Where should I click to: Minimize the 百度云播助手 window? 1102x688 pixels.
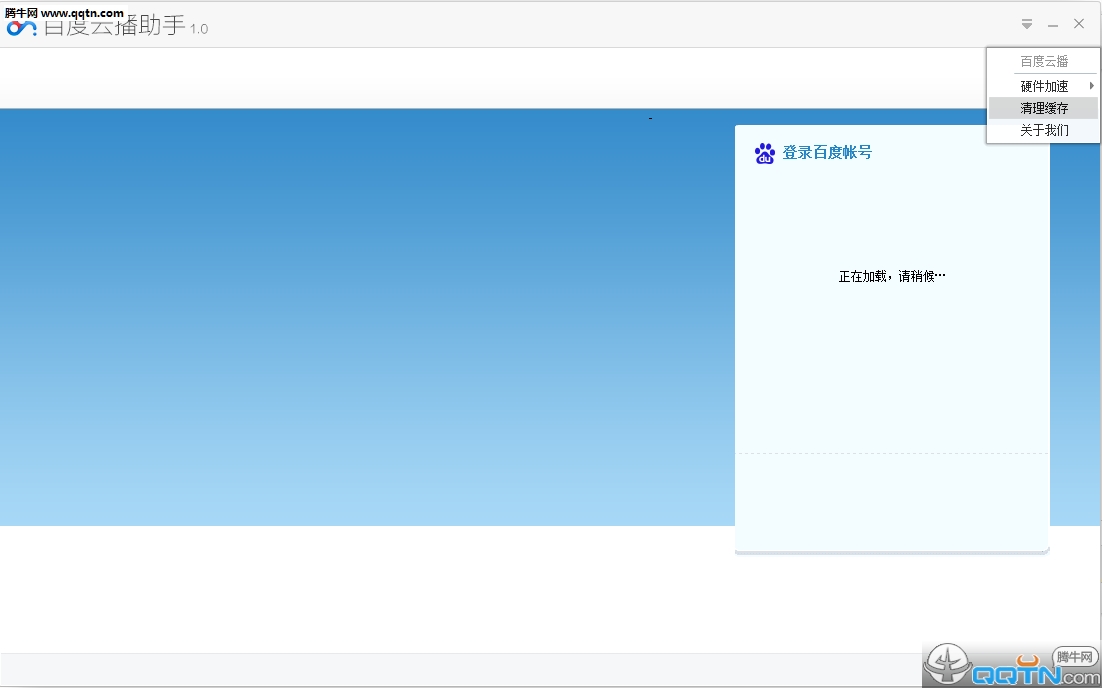coord(1053,25)
